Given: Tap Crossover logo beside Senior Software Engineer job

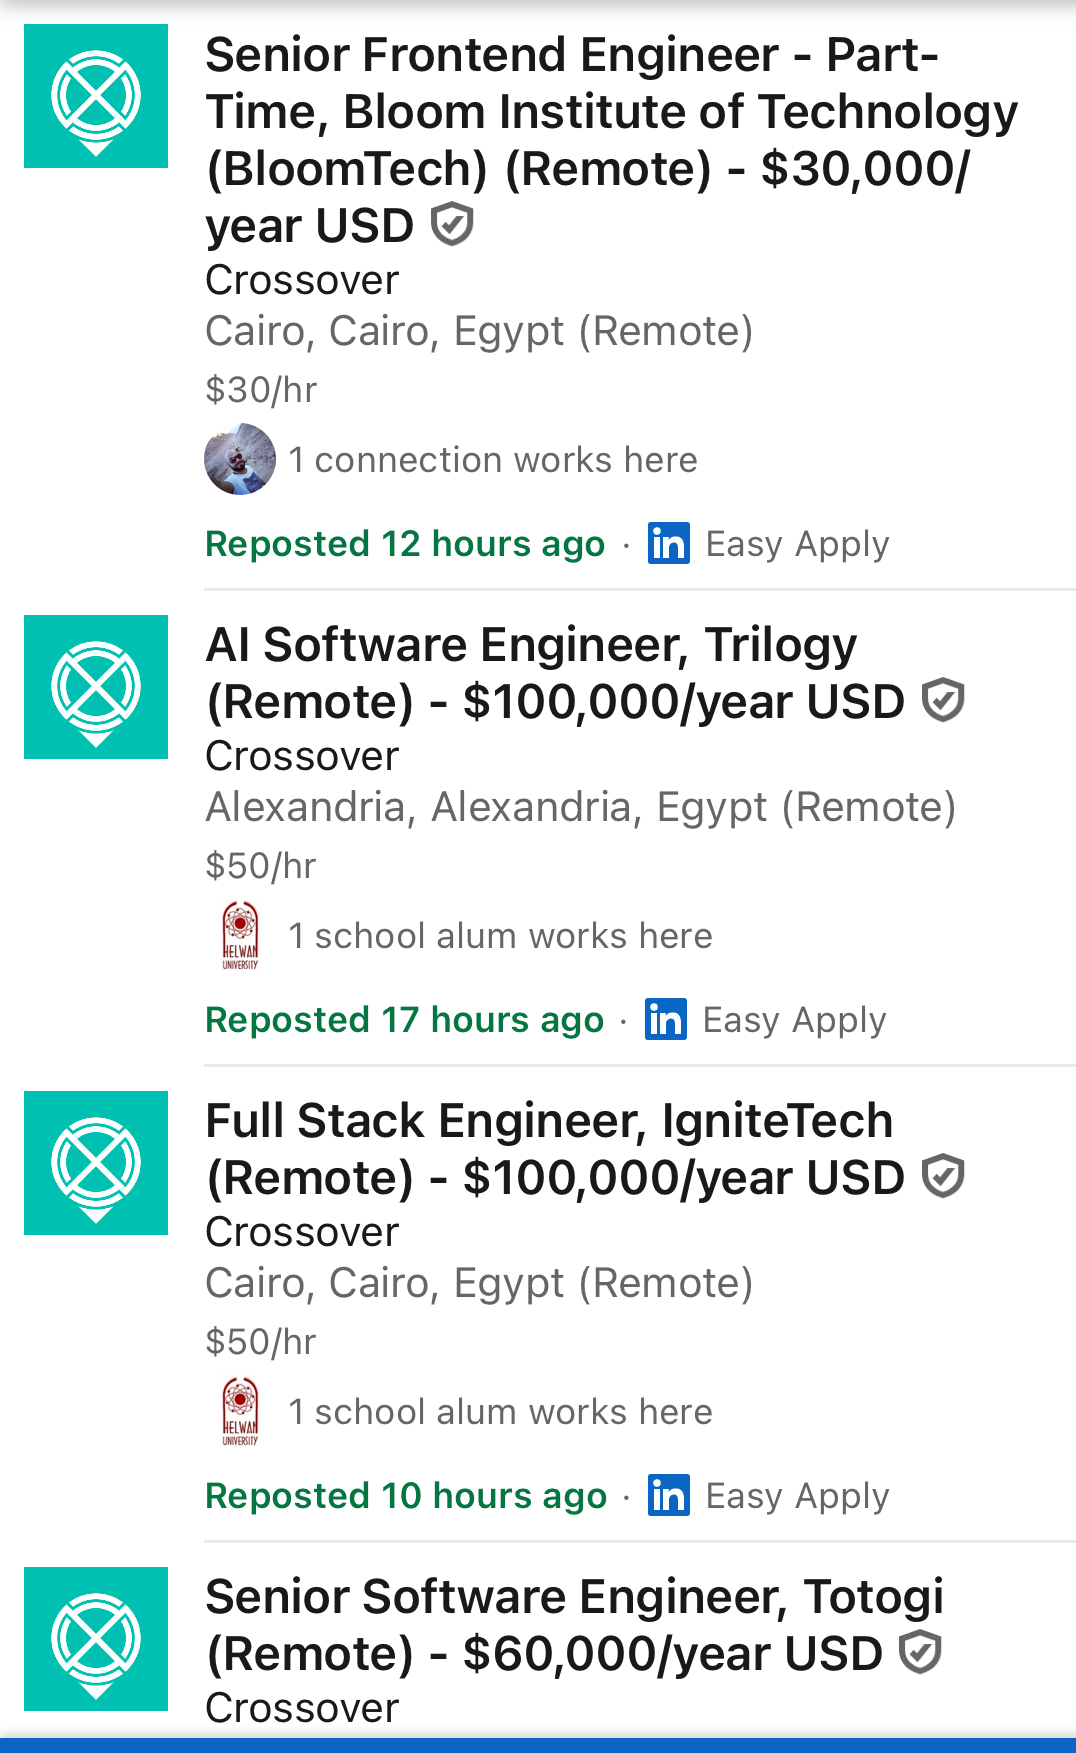Looking at the screenshot, I should tap(96, 1639).
